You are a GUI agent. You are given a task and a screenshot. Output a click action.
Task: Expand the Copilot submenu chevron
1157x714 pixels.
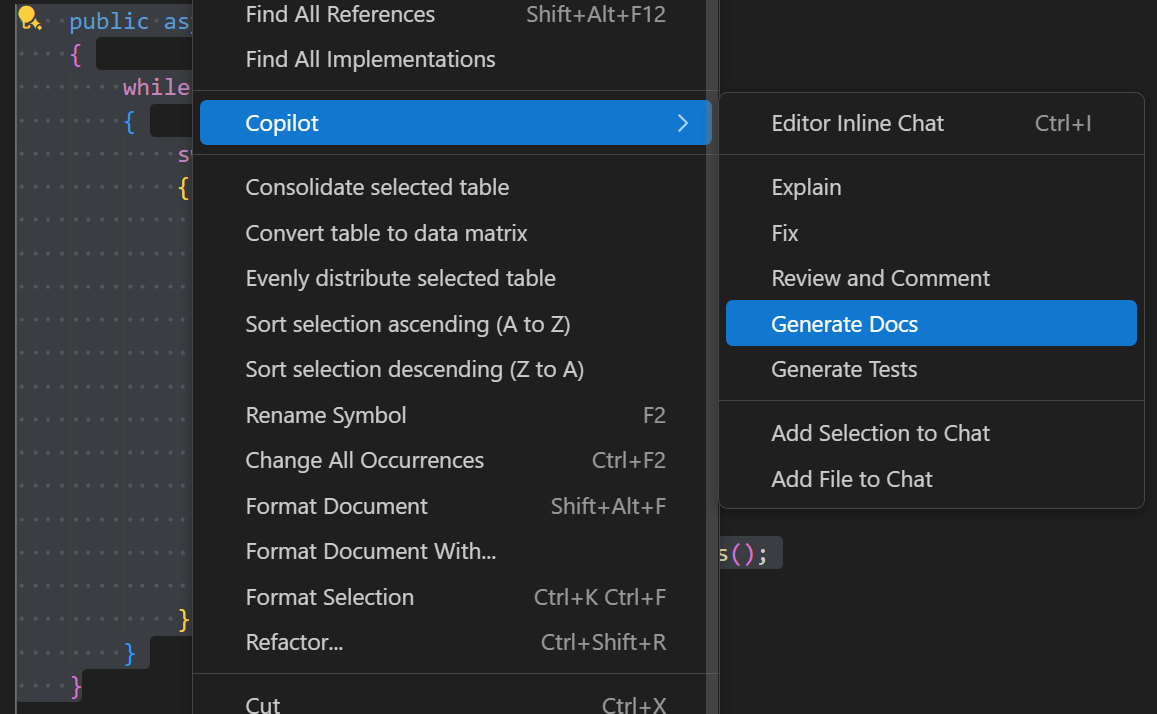coord(683,123)
